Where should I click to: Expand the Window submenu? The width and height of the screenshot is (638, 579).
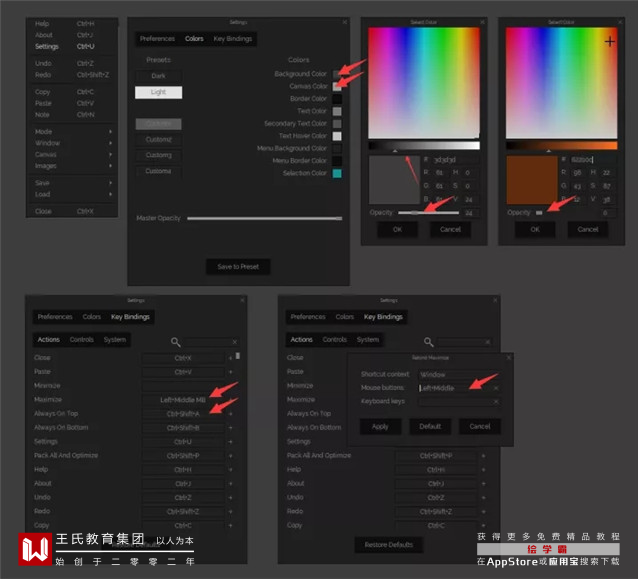(72, 143)
